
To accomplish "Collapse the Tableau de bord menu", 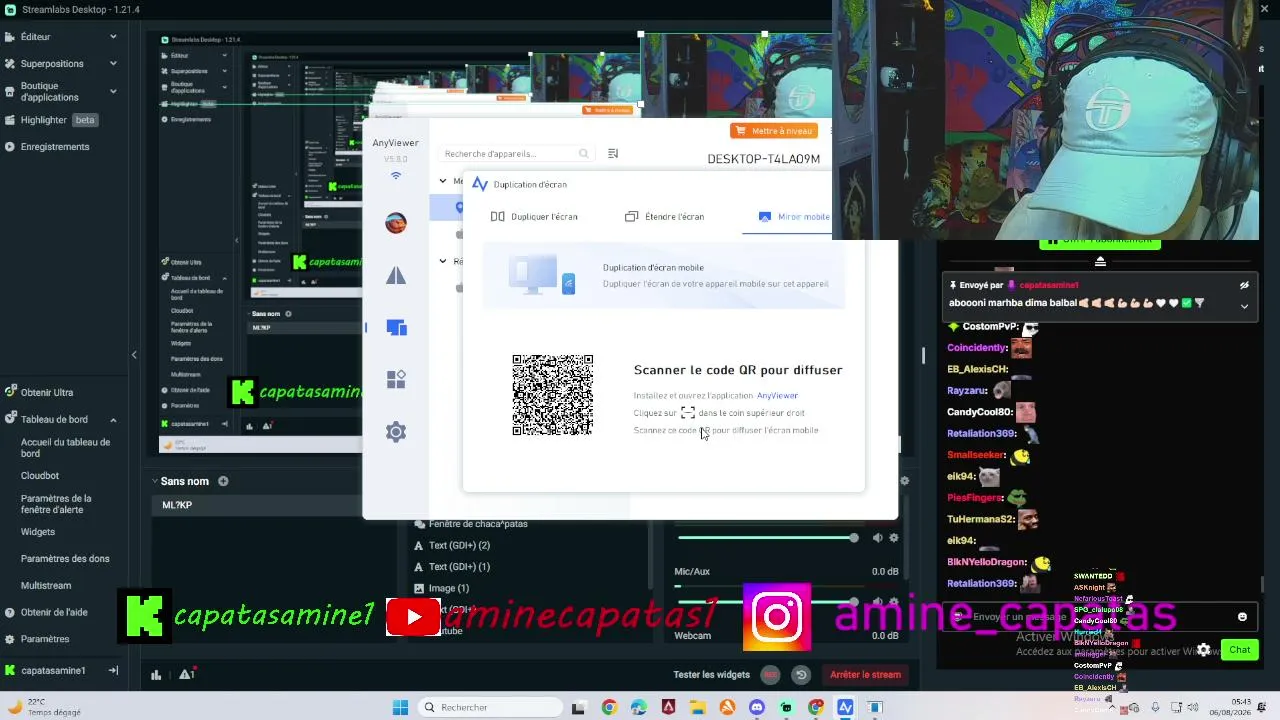I will [113, 420].
